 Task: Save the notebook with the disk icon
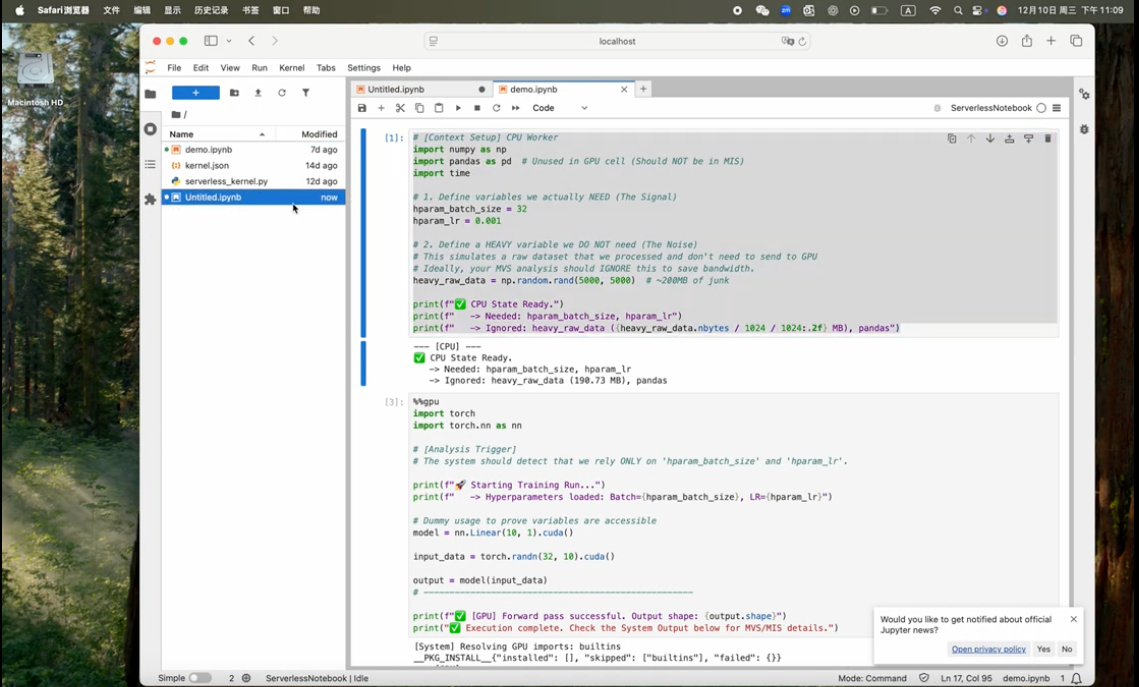click(362, 108)
